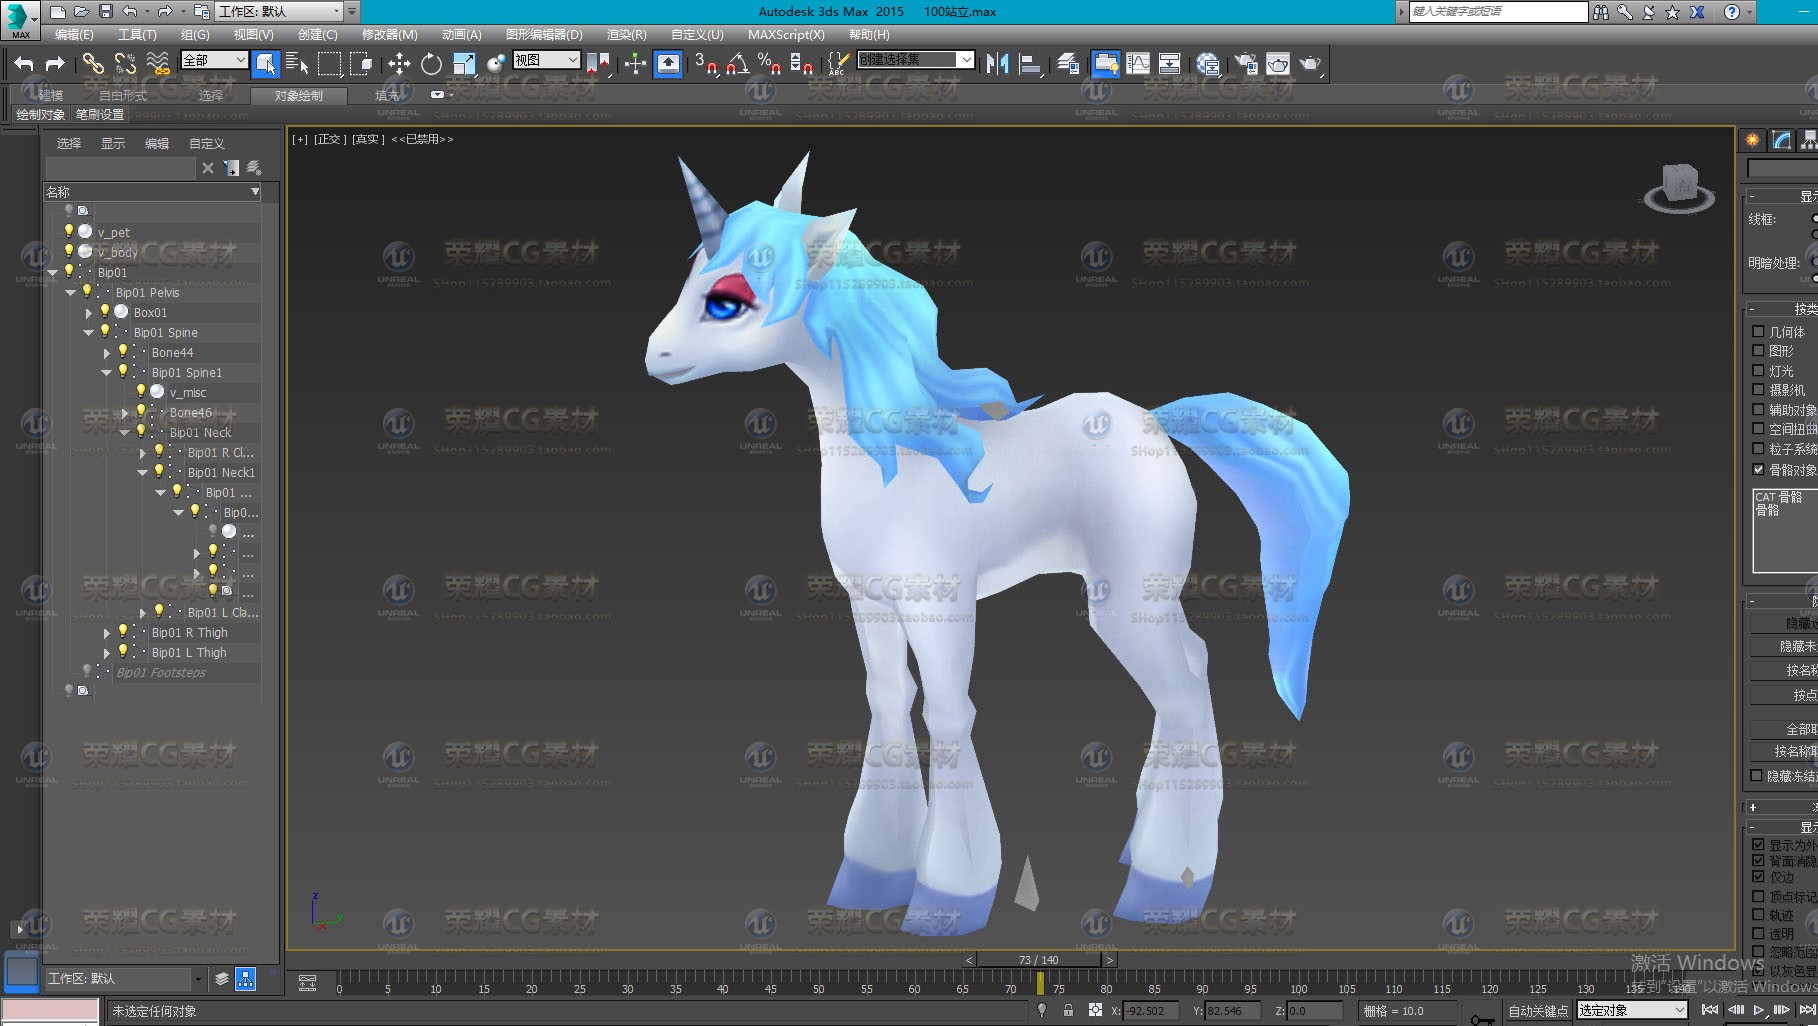Viewport: 1818px width, 1026px height.
Task: Open the Render Setup teapot icon
Action: [1246, 64]
